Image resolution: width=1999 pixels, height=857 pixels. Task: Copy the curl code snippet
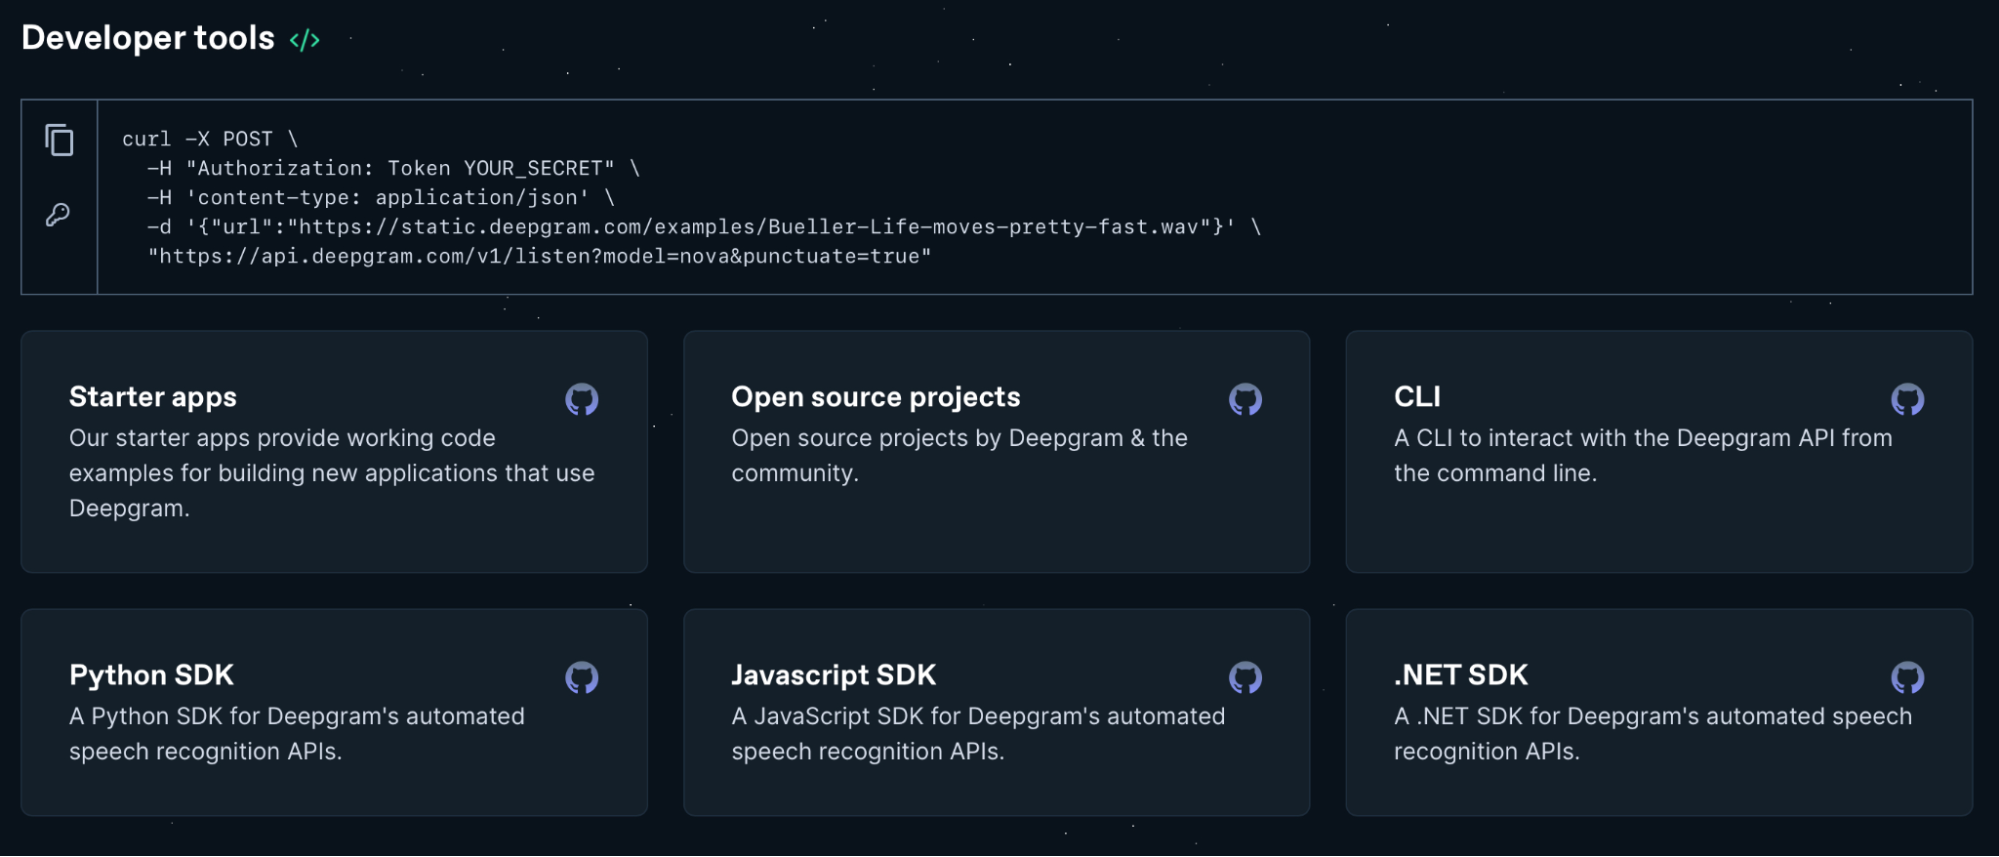[59, 140]
